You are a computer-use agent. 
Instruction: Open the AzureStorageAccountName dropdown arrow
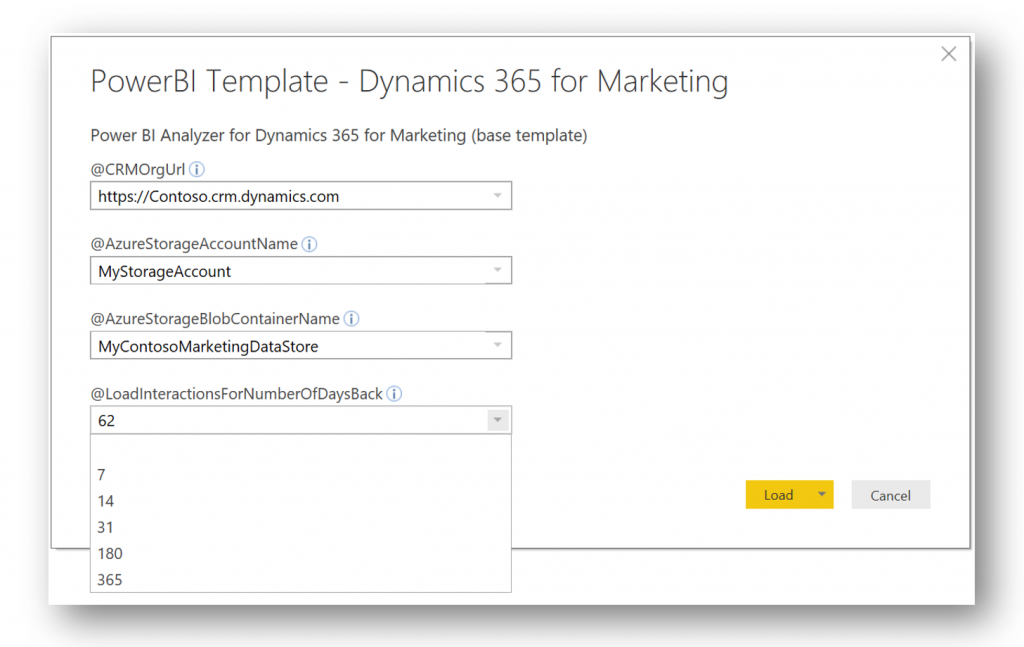pyautogui.click(x=498, y=270)
